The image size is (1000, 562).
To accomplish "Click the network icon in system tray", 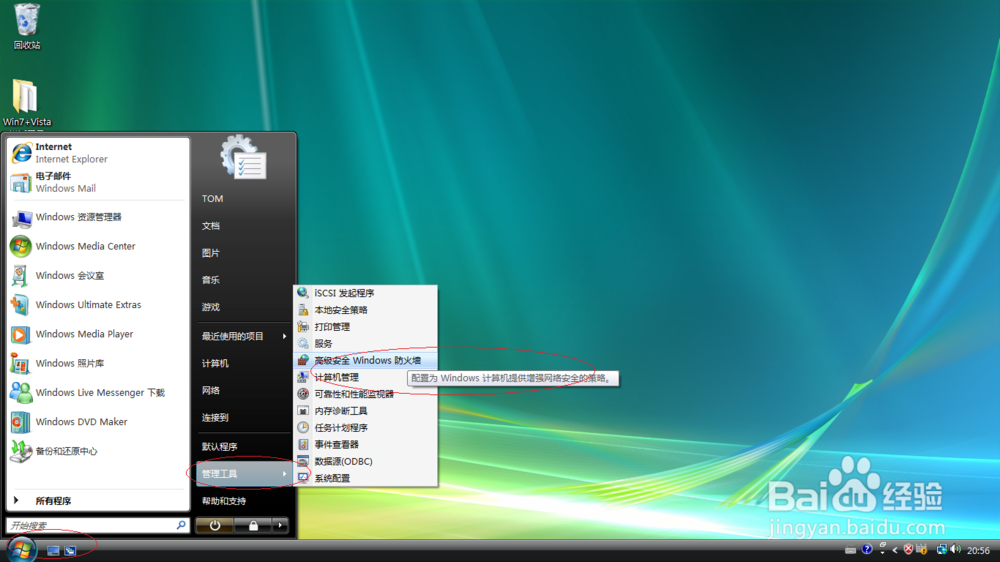I will click(941, 549).
